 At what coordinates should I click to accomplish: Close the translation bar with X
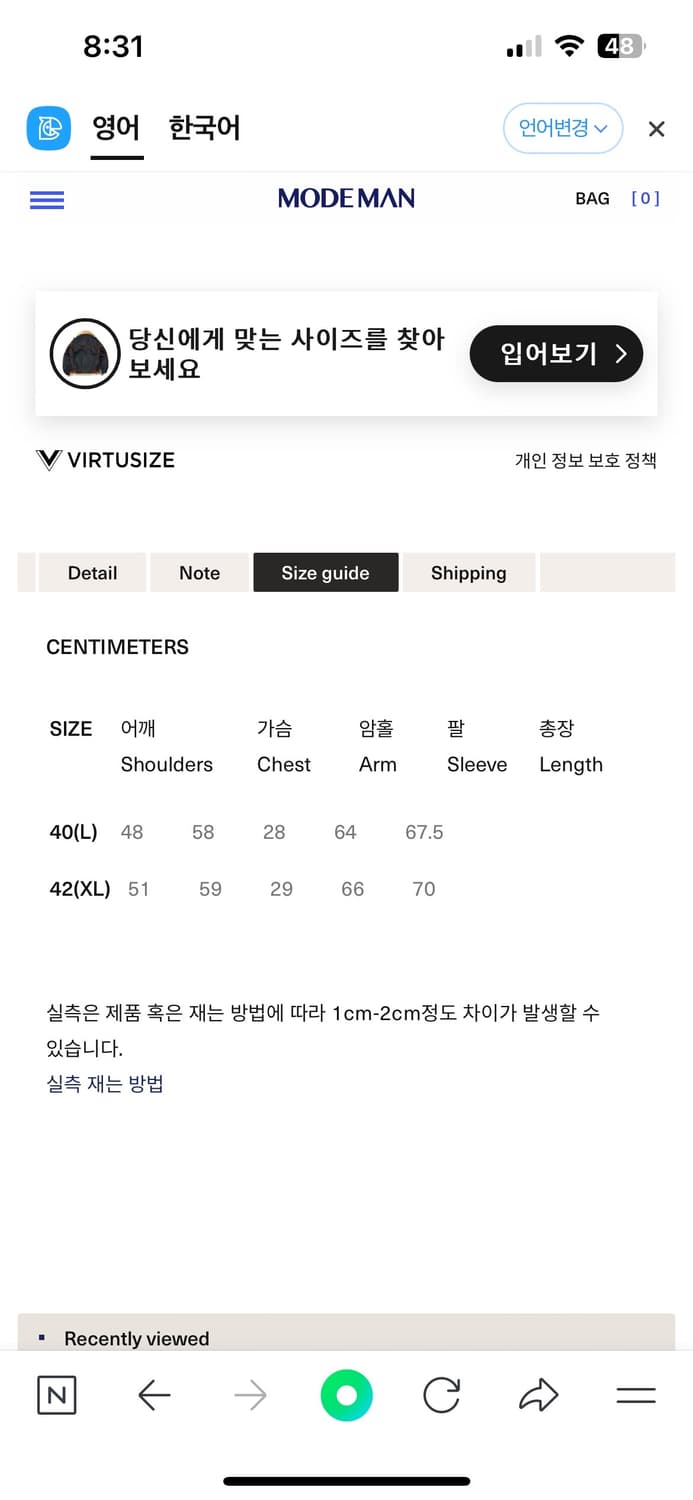pyautogui.click(x=656, y=129)
